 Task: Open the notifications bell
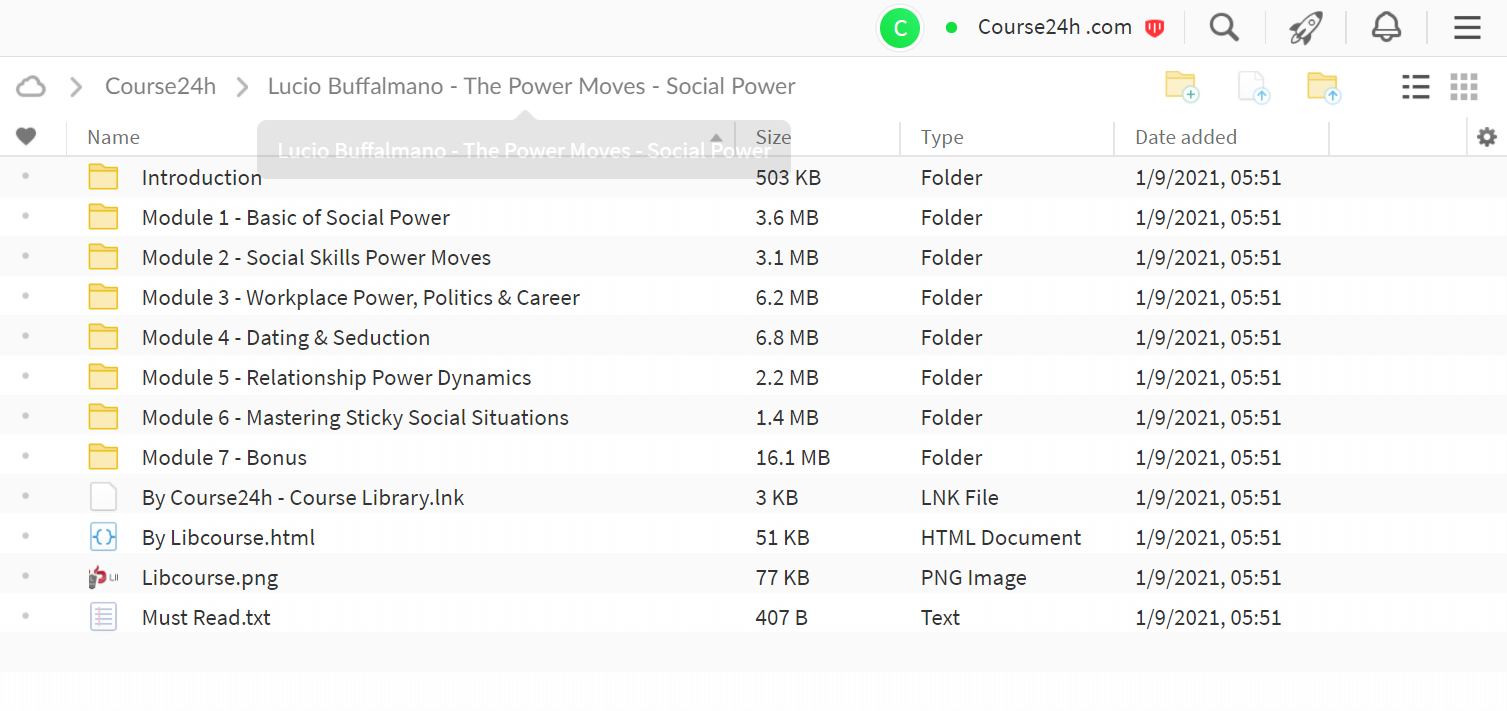pos(1386,27)
